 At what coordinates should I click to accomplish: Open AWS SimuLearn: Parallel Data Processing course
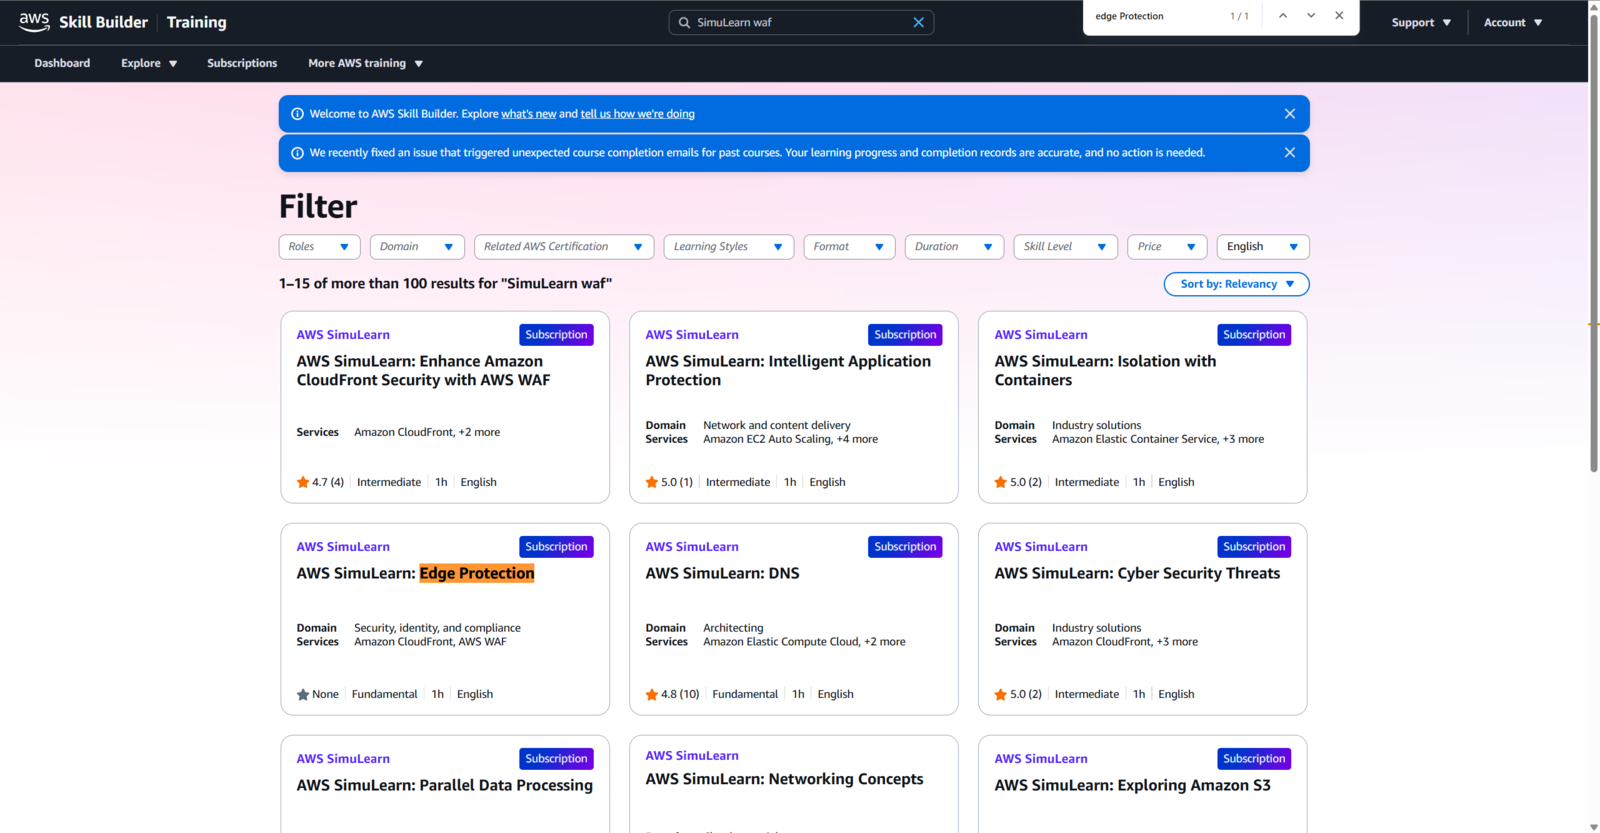point(444,785)
